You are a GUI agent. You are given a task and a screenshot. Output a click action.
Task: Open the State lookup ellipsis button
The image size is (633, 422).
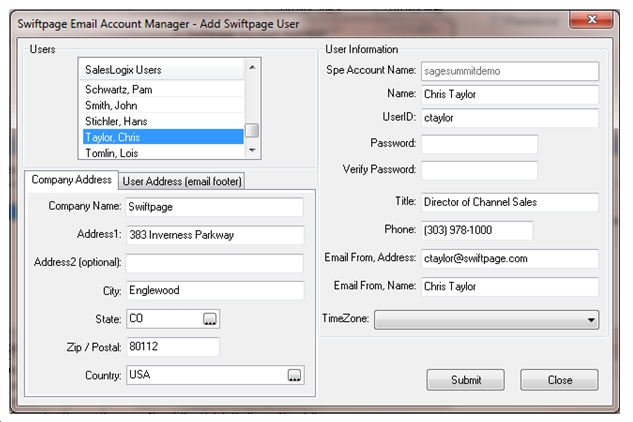click(210, 319)
